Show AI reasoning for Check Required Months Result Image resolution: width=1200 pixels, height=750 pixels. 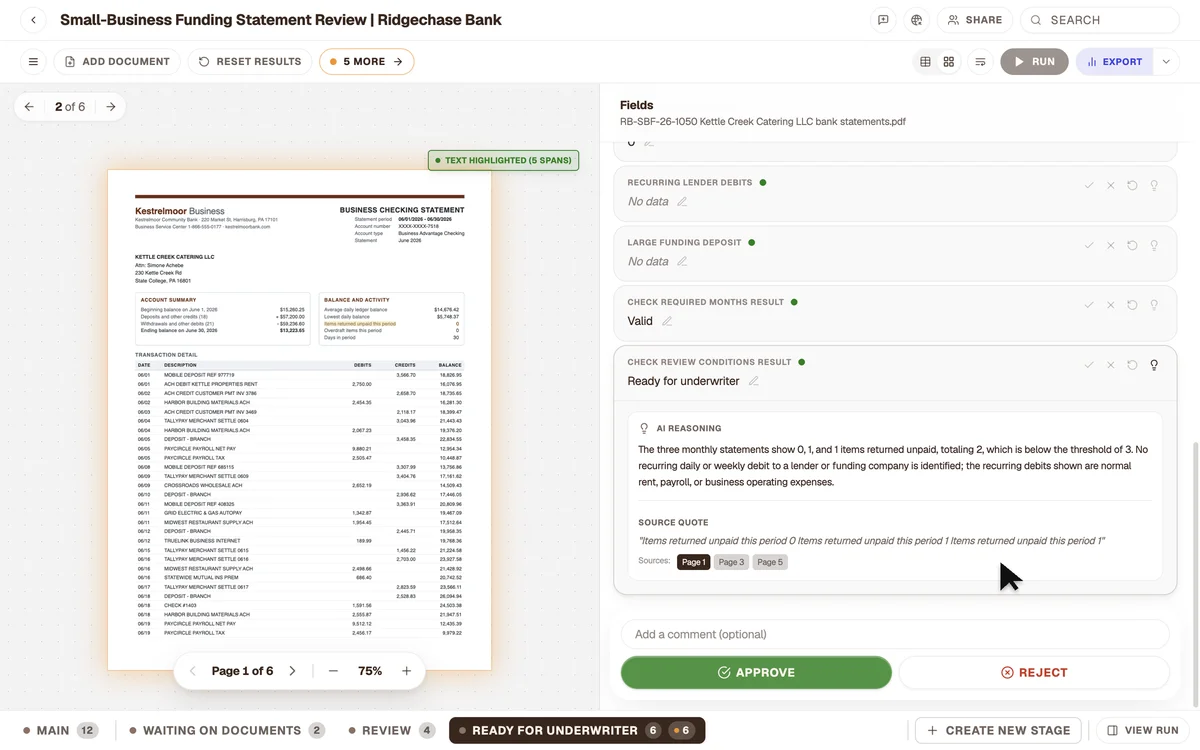(1154, 305)
